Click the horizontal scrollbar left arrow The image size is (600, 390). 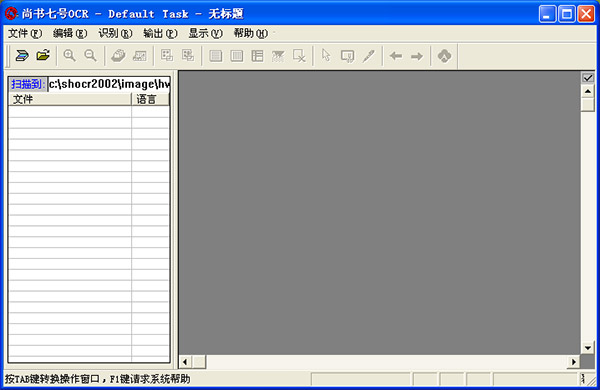(186, 362)
